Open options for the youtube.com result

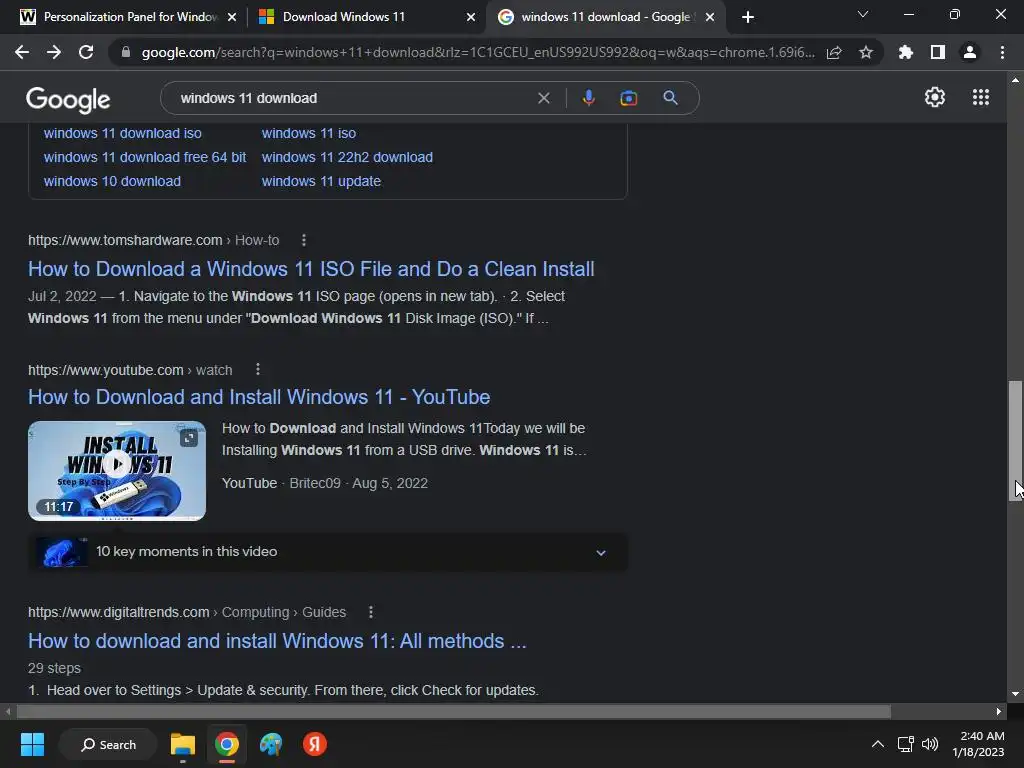[258, 370]
